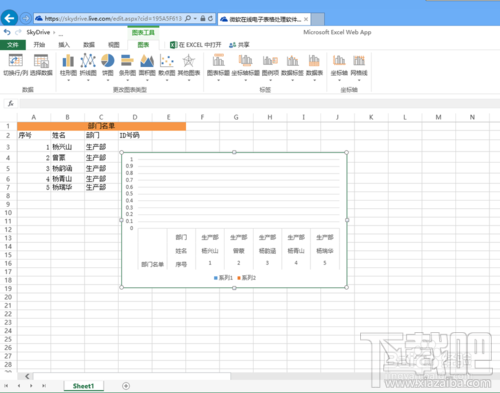Click the add new sheet plus button
The width and height of the screenshot is (500, 393).
tap(126, 386)
